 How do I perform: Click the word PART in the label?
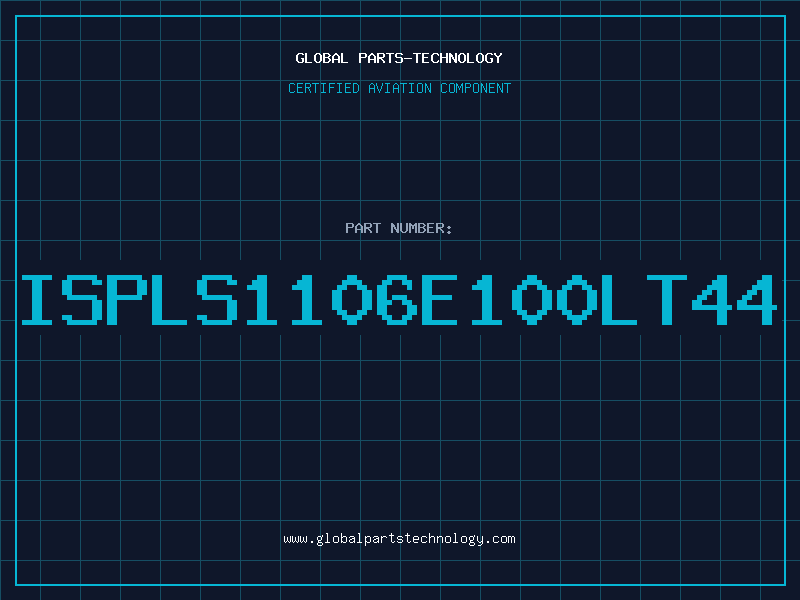click(x=363, y=228)
